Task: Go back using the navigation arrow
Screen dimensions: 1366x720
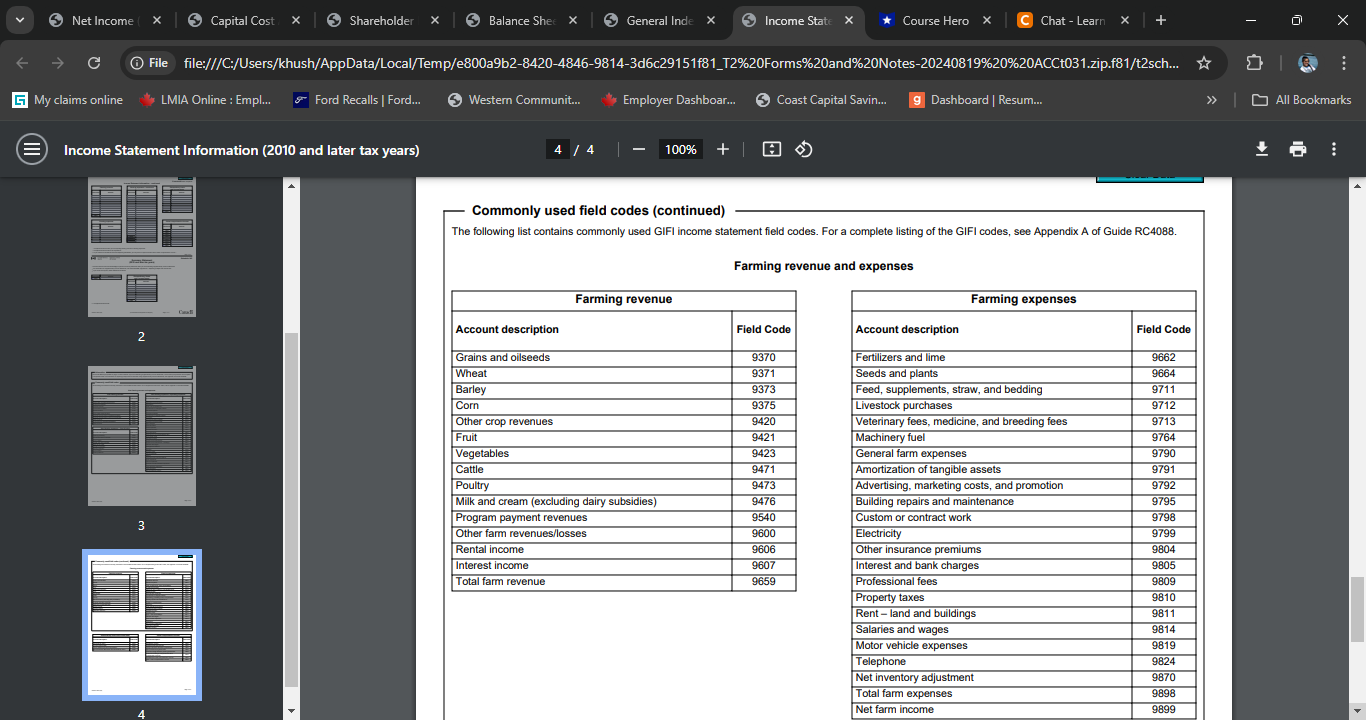Action: (x=21, y=61)
